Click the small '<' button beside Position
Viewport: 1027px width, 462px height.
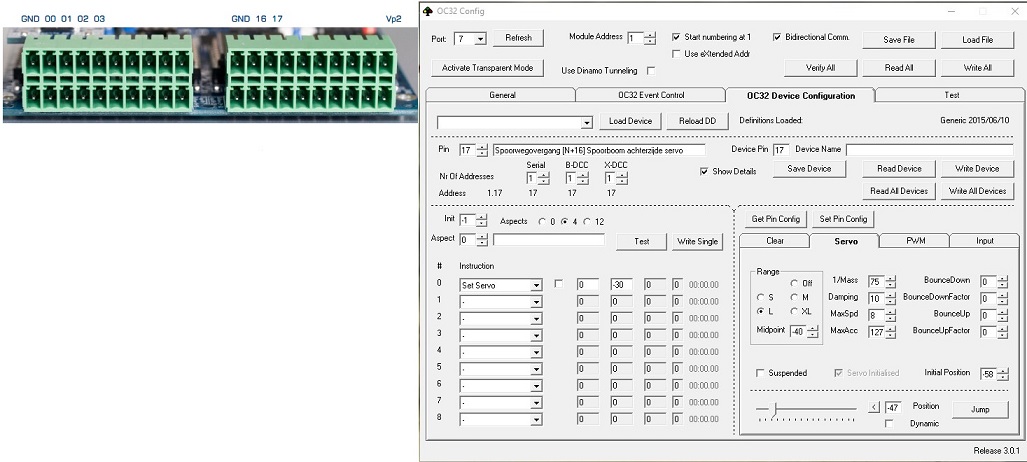pos(872,407)
